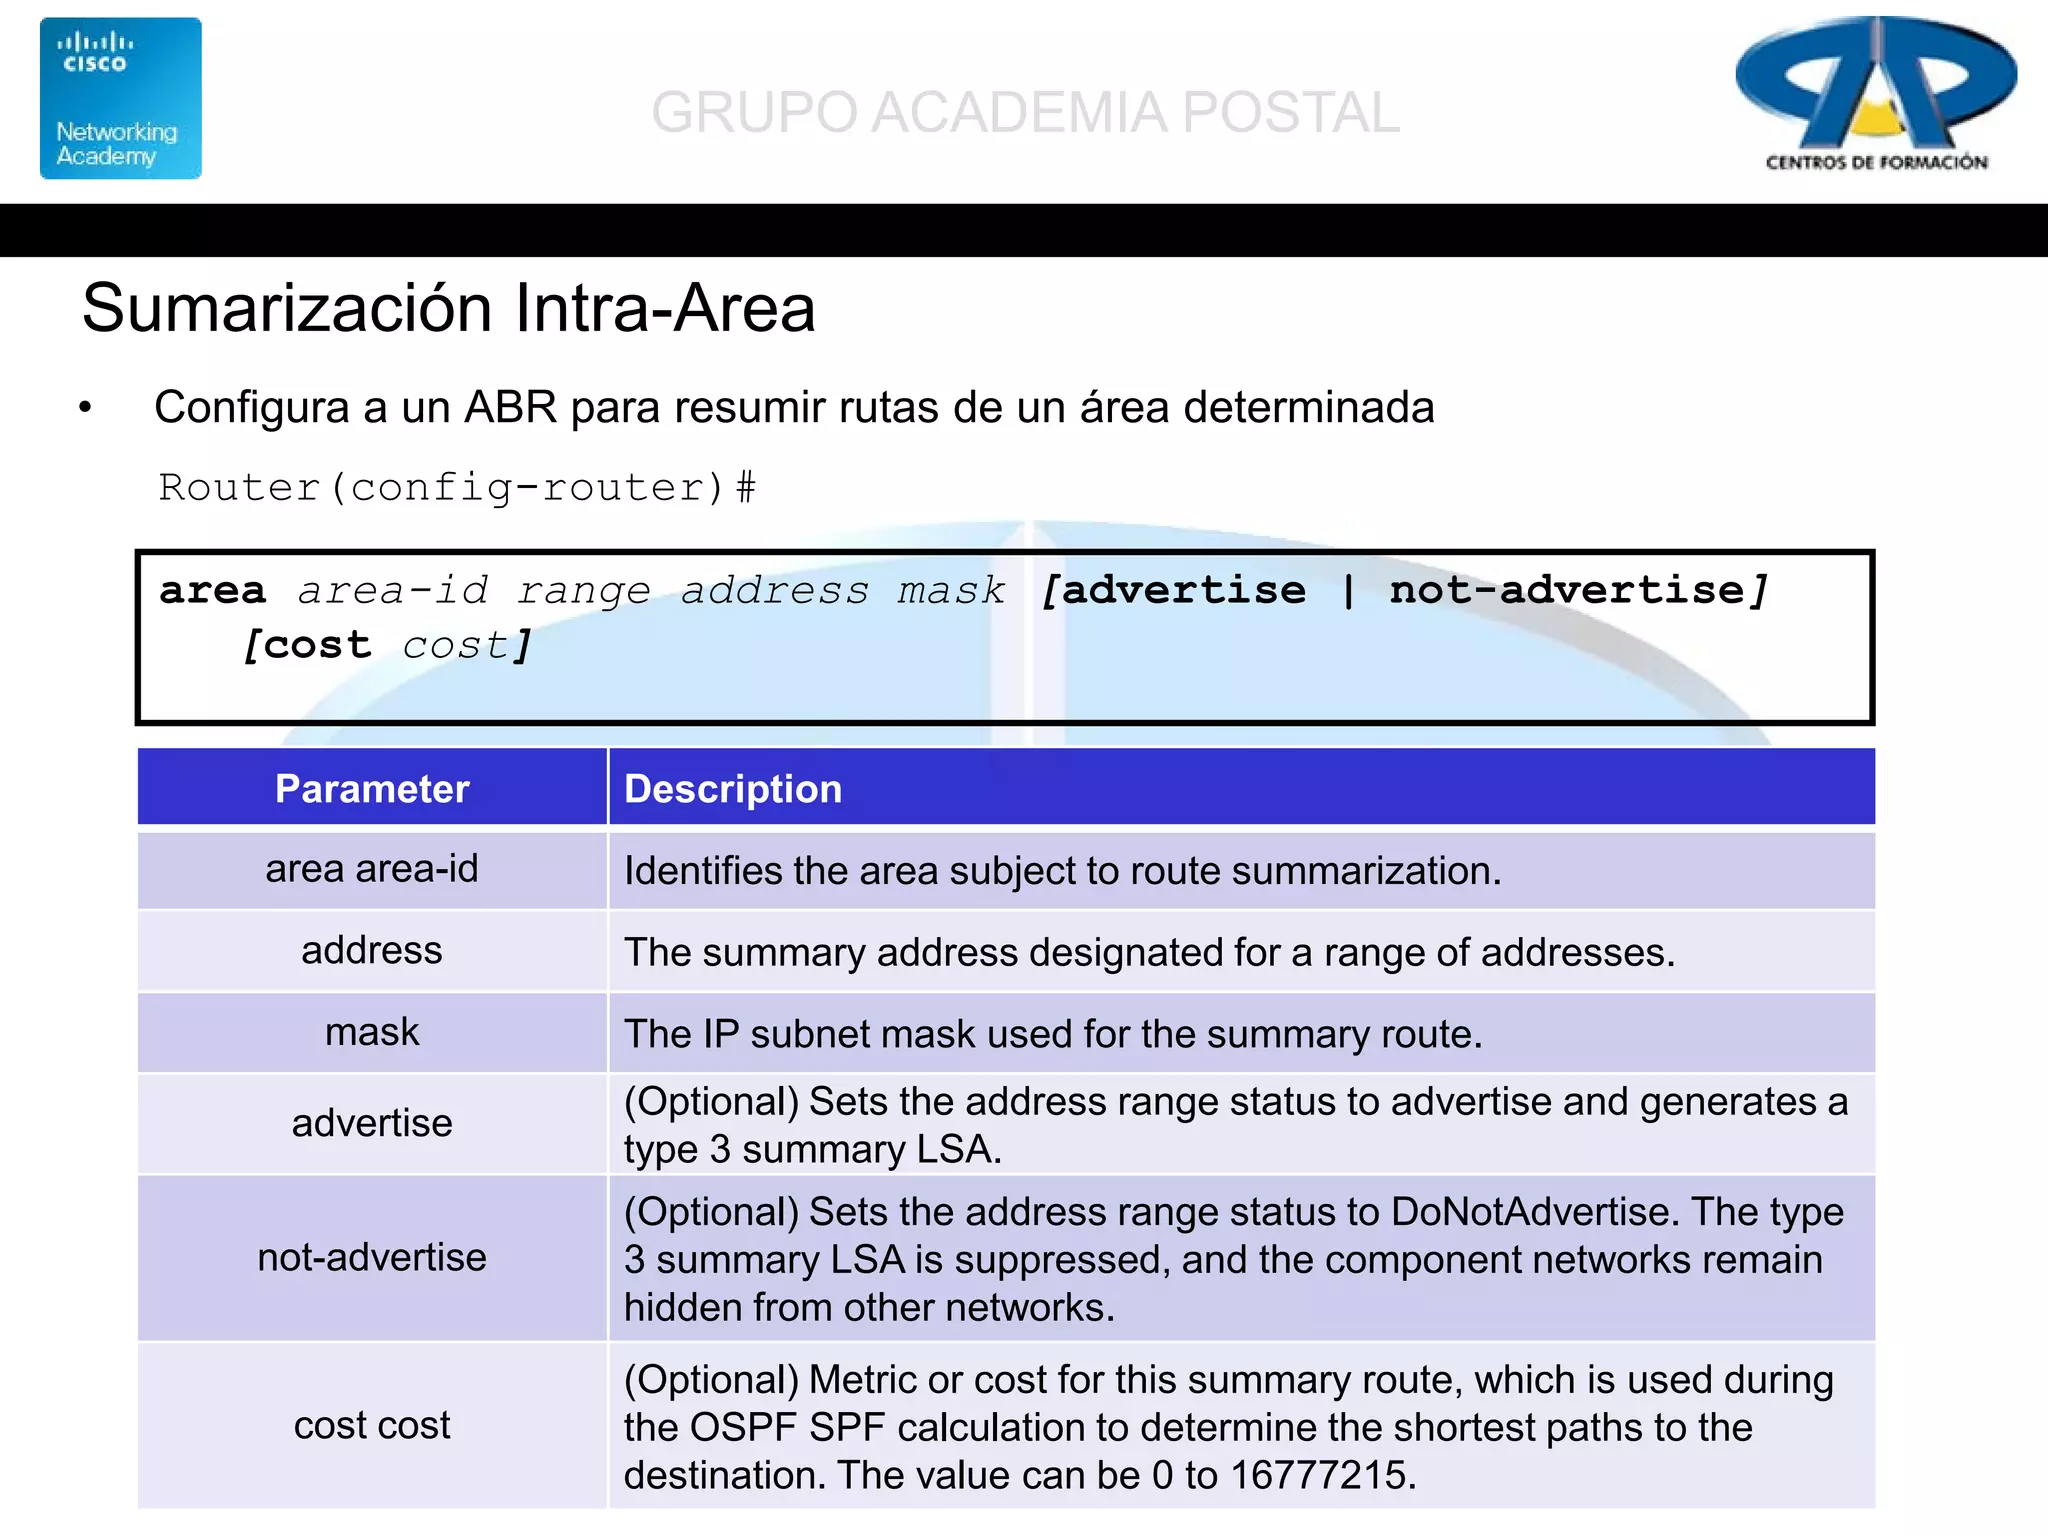Screen dimensions: 2048x1536
Task: Click the Router(config-router)# prompt text
Action: pyautogui.click(x=457, y=488)
